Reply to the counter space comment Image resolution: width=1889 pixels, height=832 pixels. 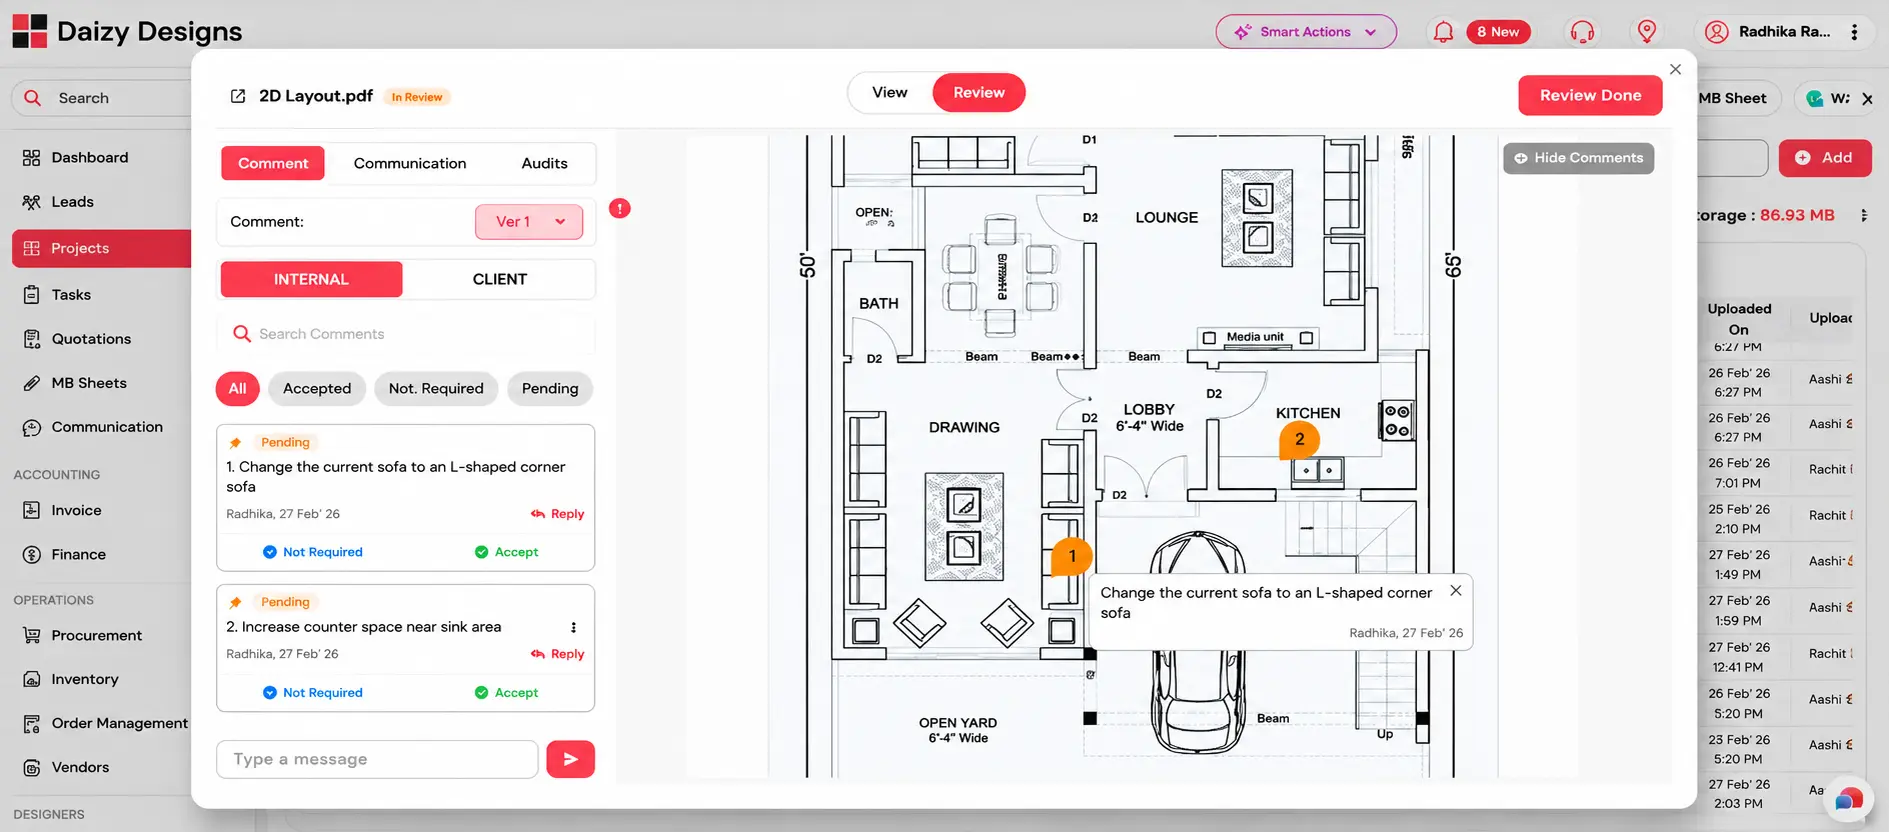pyautogui.click(x=558, y=654)
